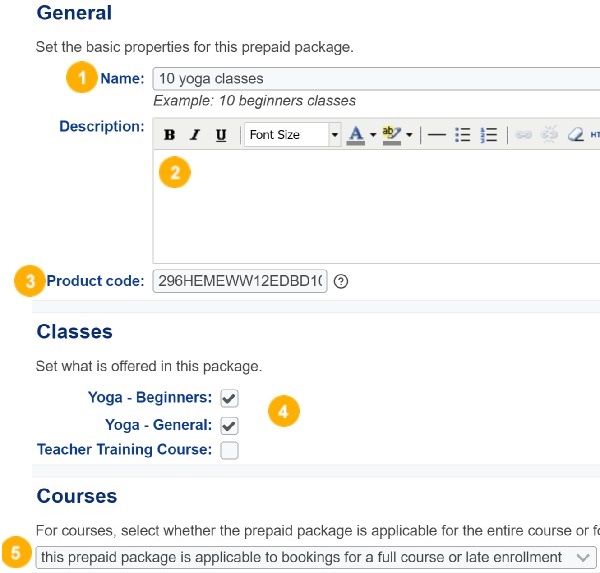Screen dimensions: 600x573
Task: Open the Product code help icon
Action: coord(341,281)
